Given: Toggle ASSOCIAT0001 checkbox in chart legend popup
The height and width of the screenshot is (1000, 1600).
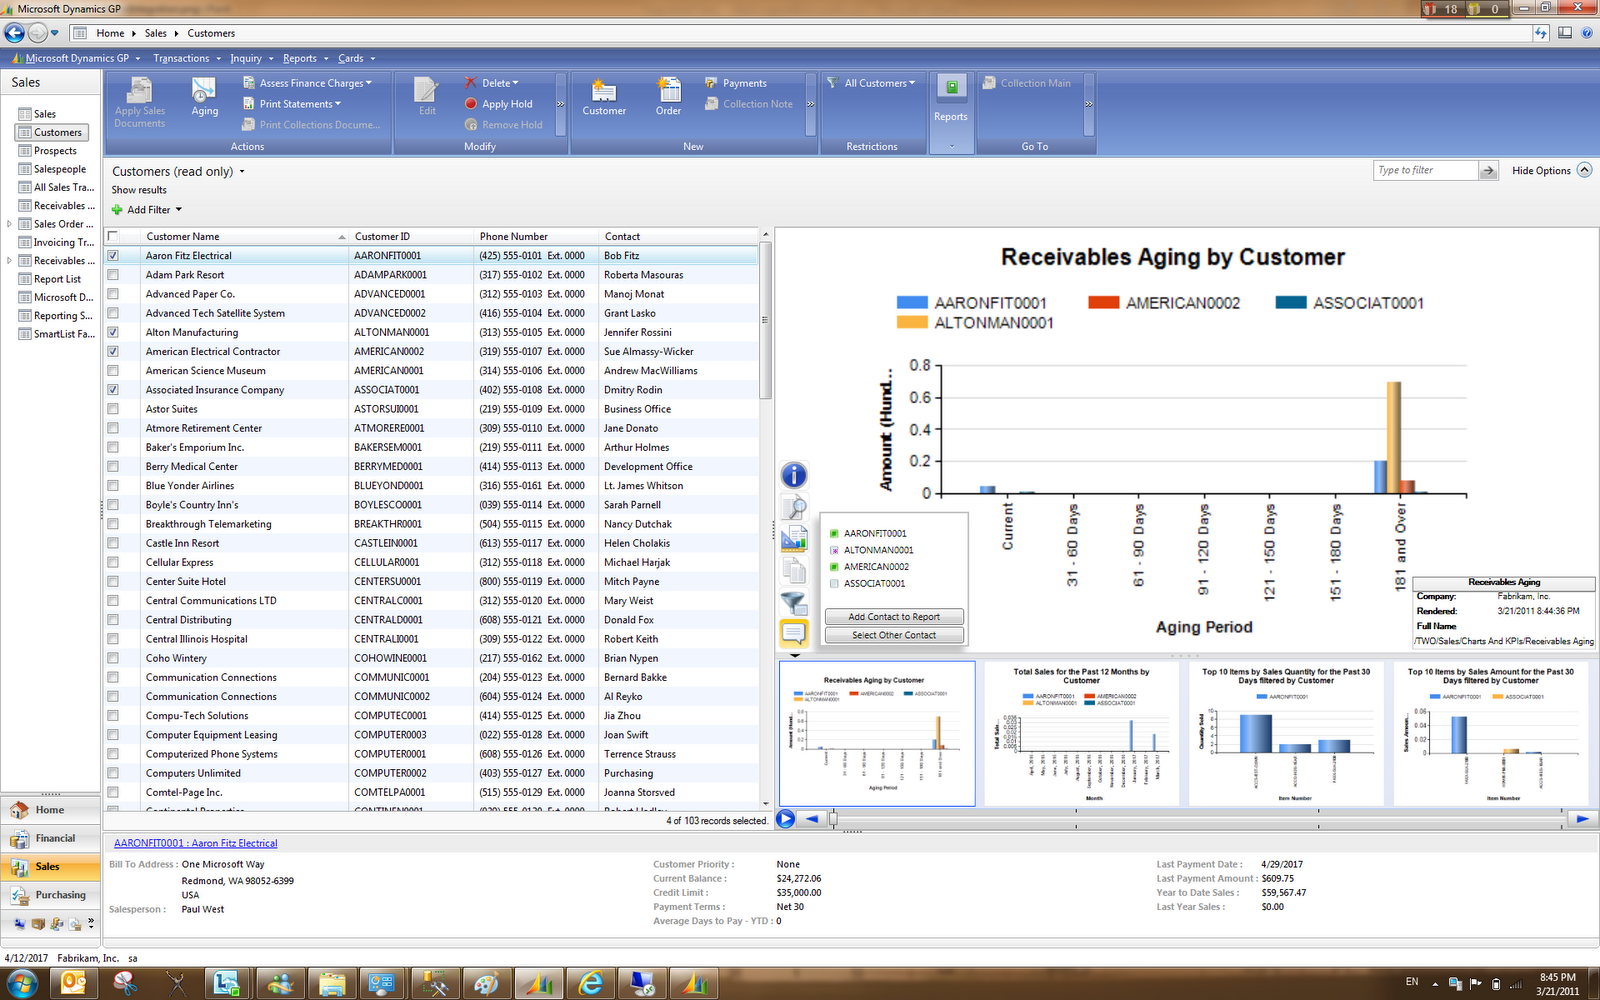Looking at the screenshot, I should point(834,583).
